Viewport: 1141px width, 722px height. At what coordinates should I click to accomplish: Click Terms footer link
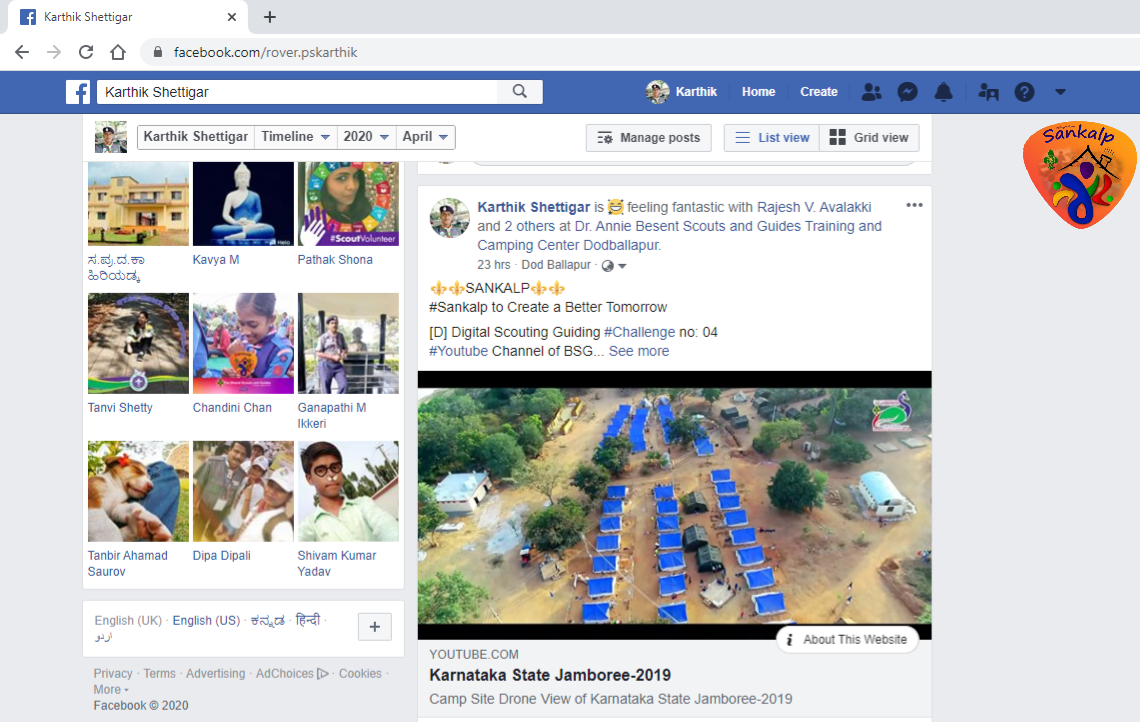coord(159,673)
